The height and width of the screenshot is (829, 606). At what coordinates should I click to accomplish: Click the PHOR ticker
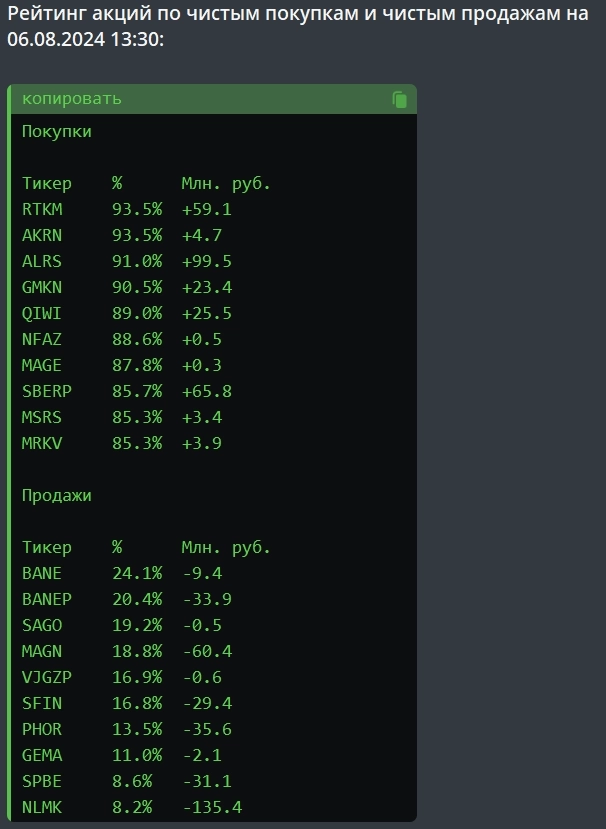42,730
